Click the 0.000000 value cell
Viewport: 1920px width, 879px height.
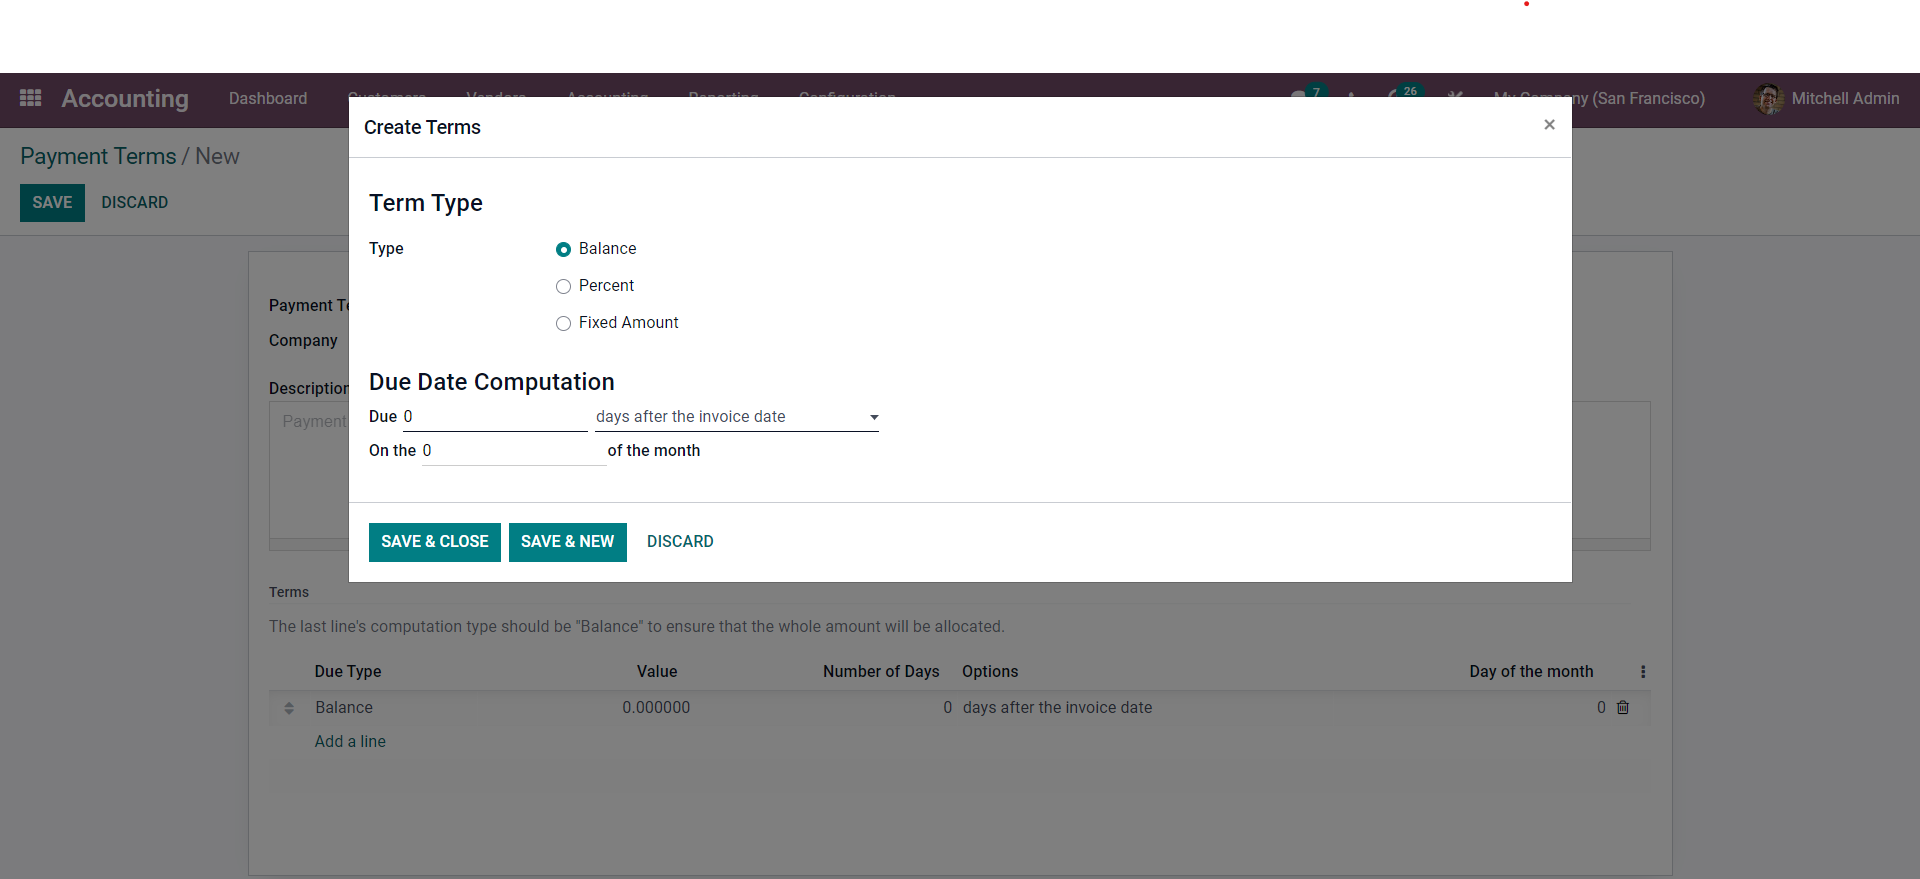pyautogui.click(x=656, y=708)
